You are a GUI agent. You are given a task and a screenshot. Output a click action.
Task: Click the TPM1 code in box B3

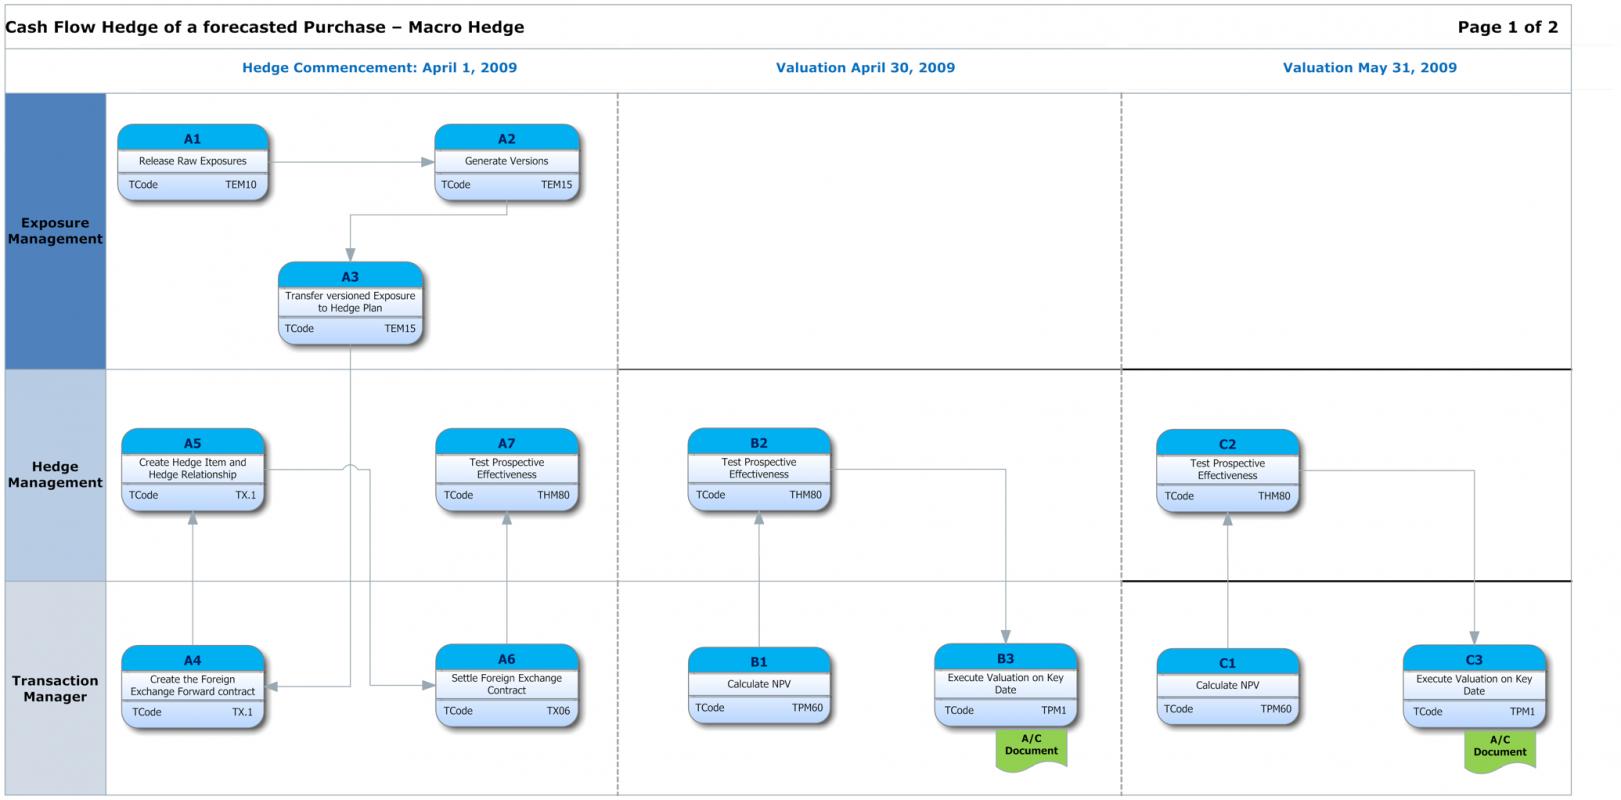1054,711
